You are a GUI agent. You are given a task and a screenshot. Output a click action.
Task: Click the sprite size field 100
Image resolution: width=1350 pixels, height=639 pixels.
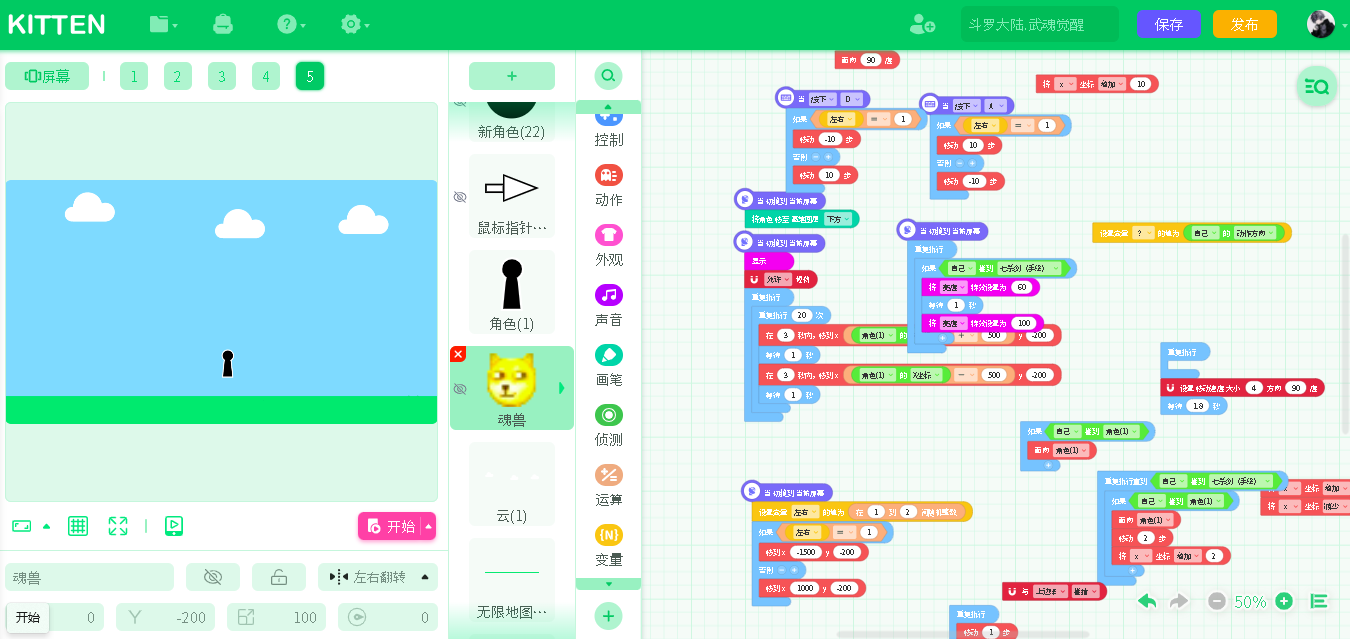[276, 617]
